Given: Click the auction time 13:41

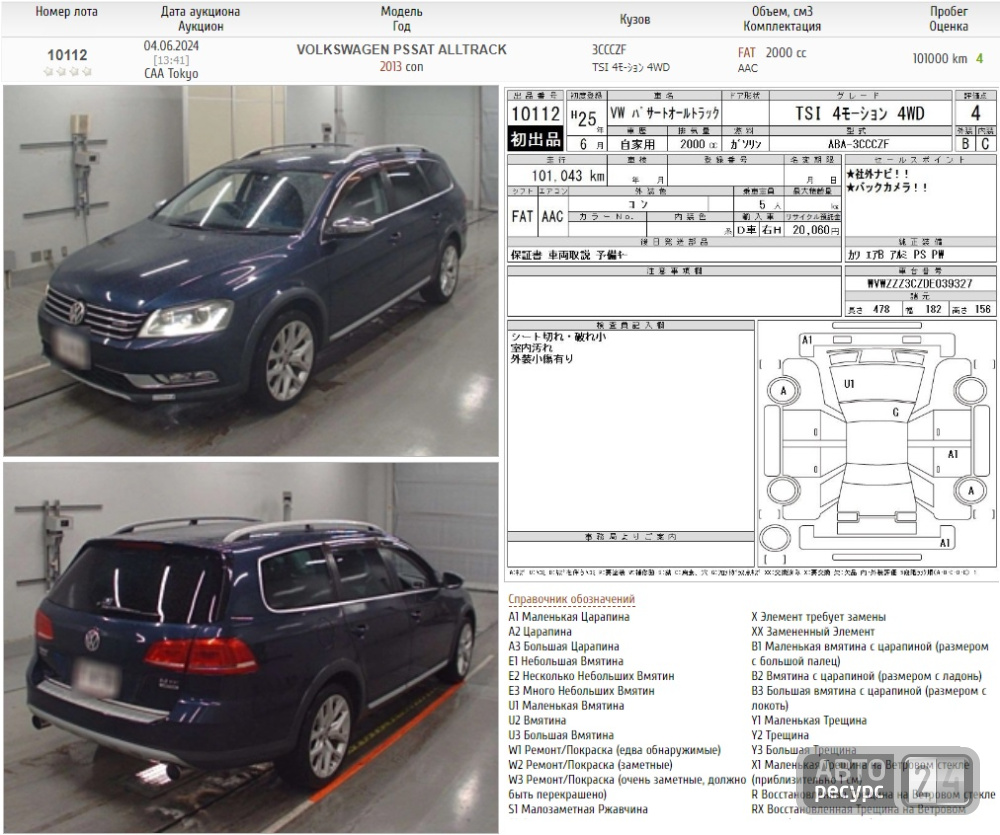Looking at the screenshot, I should (x=171, y=60).
